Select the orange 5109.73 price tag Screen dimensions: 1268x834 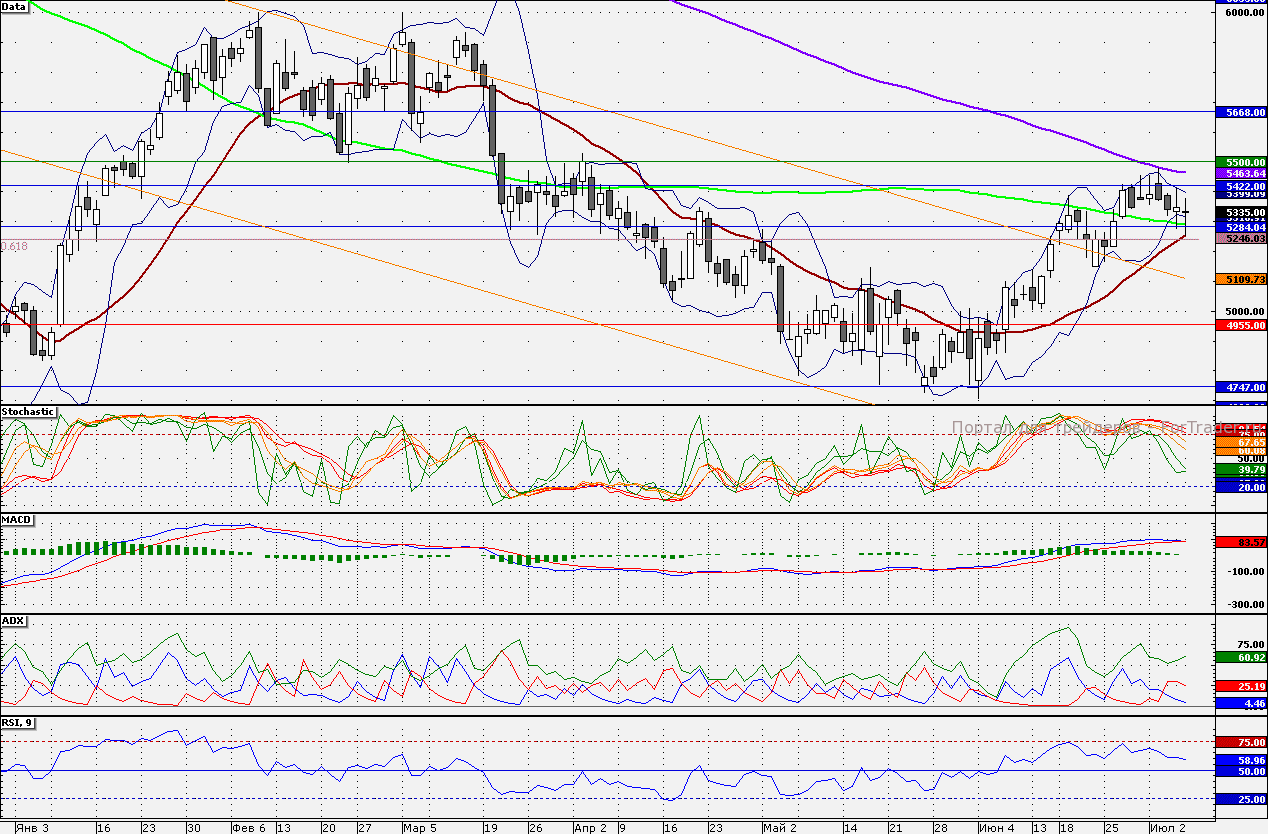click(x=1241, y=279)
